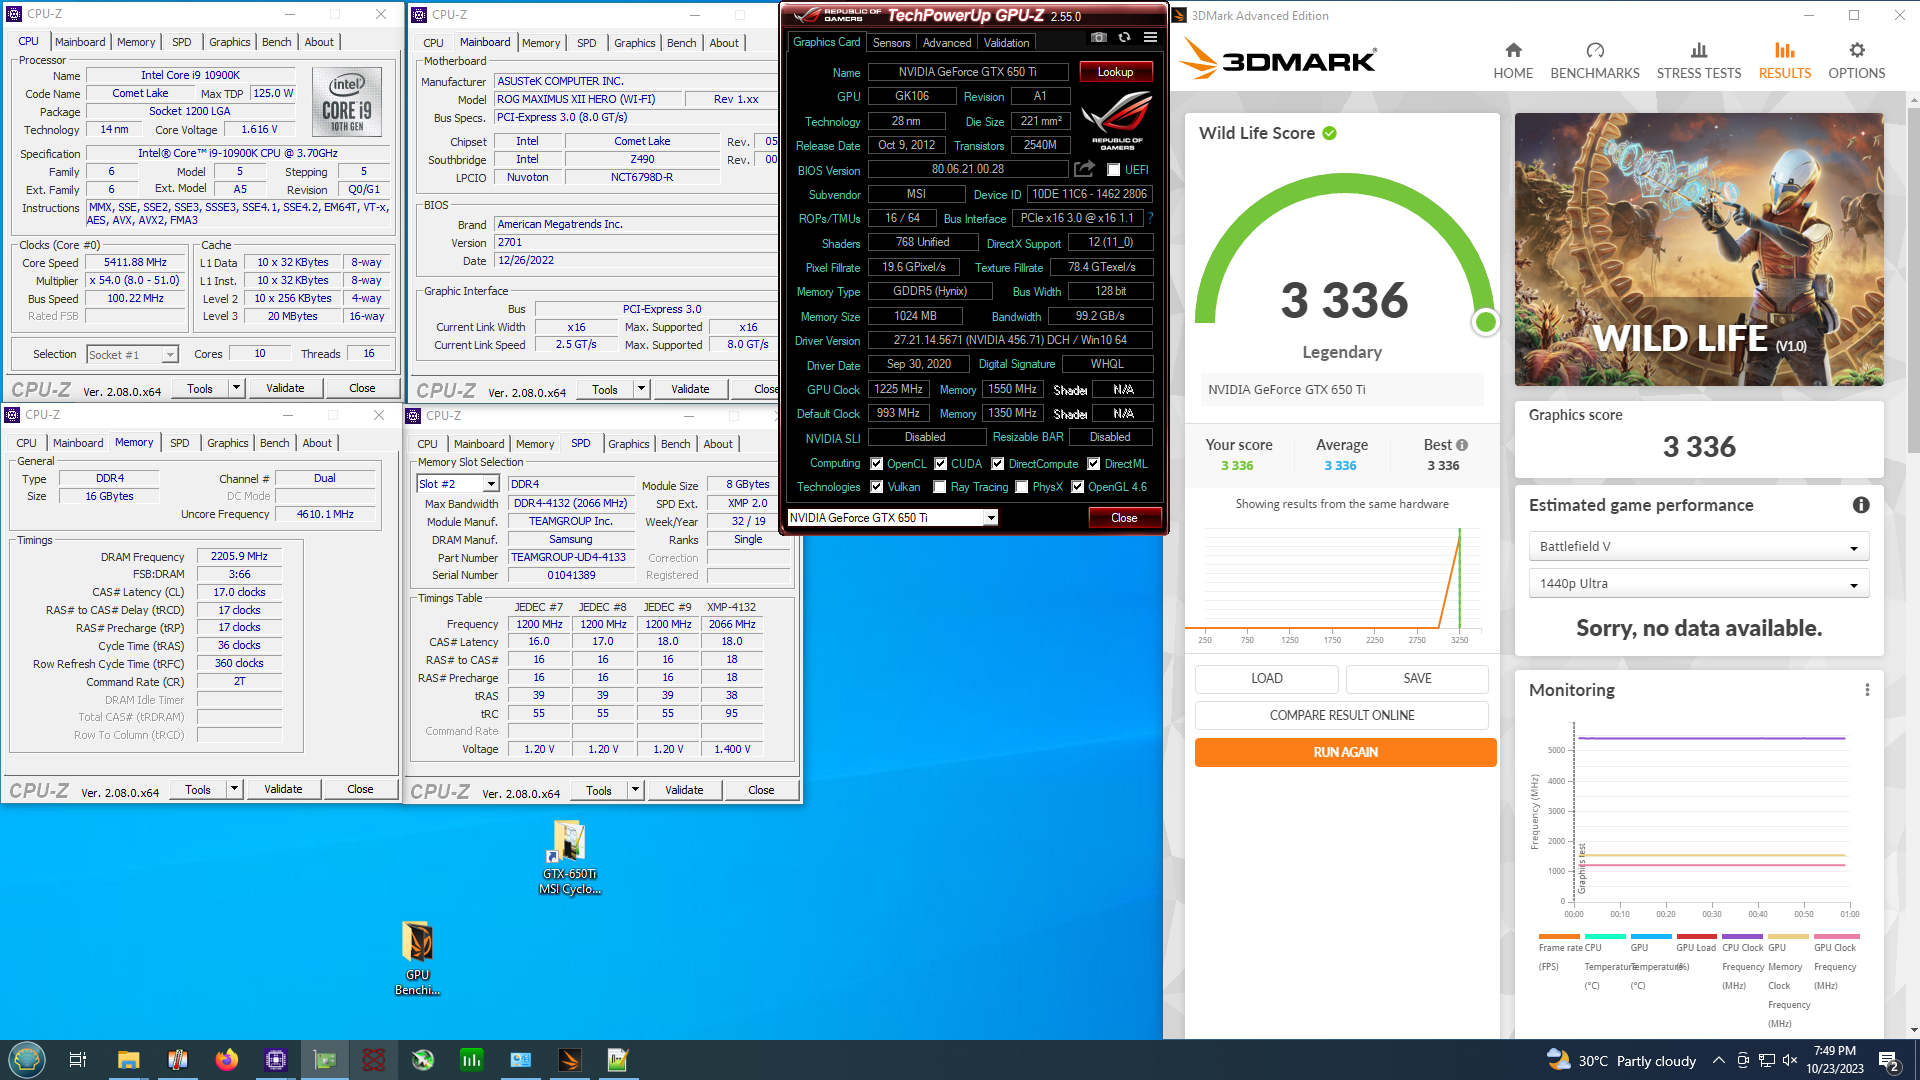This screenshot has width=1920, height=1080.
Task: Toggle the DirectML checkbox
Action: [x=1093, y=464]
